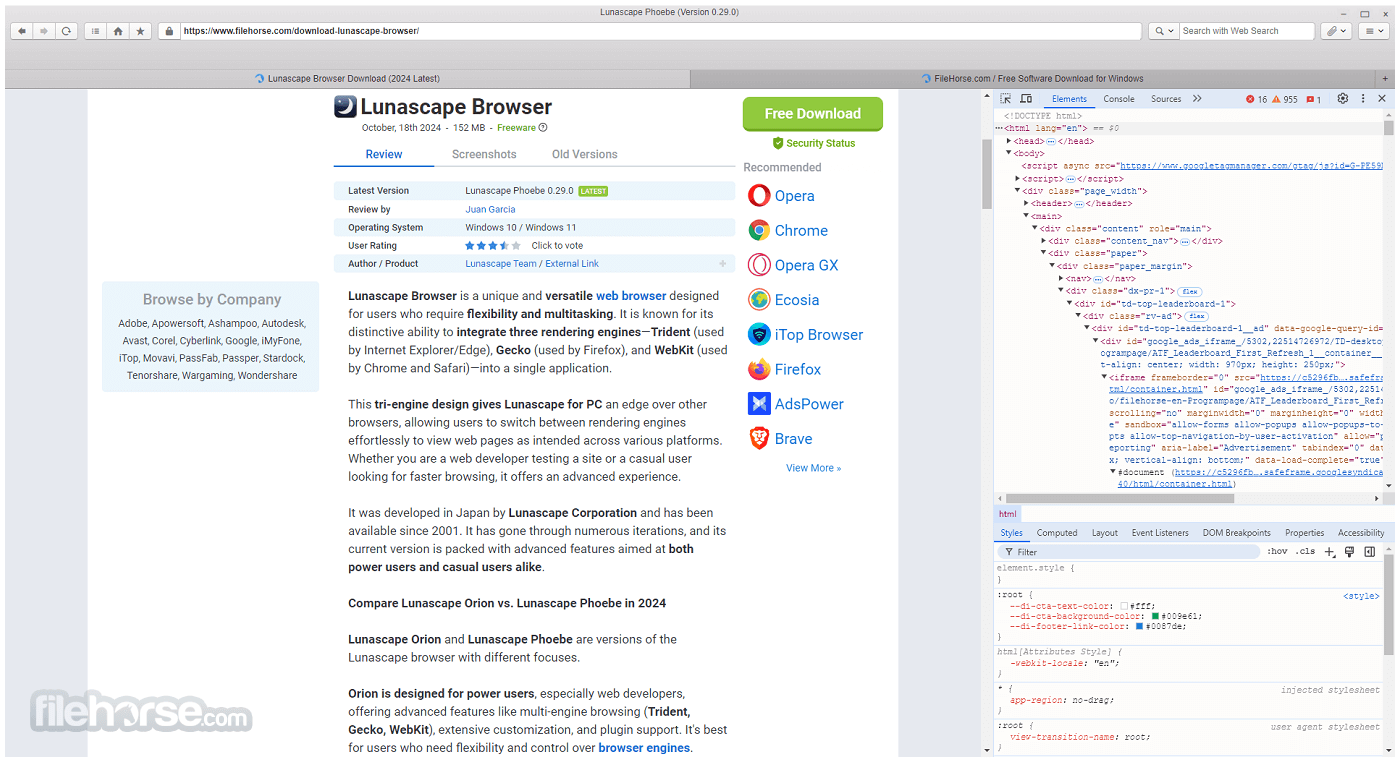Activate the DevTools inspect element picker
1400x762 pixels.
[x=1006, y=99]
